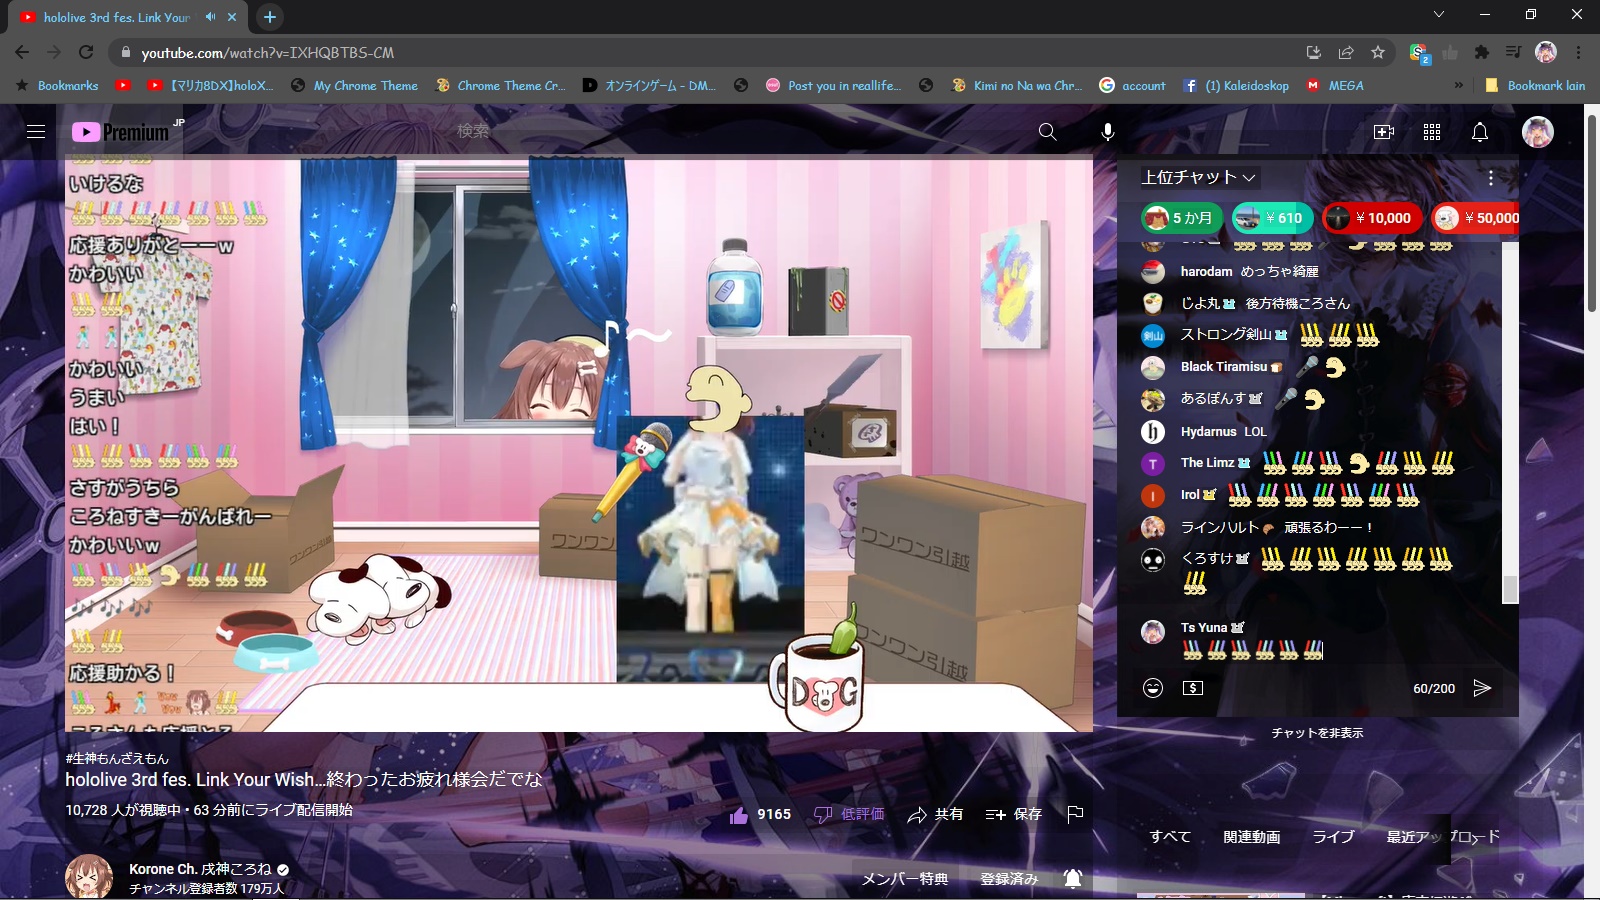Close the hololive 3rd fes tab
The image size is (1600, 900).
tap(232, 17)
